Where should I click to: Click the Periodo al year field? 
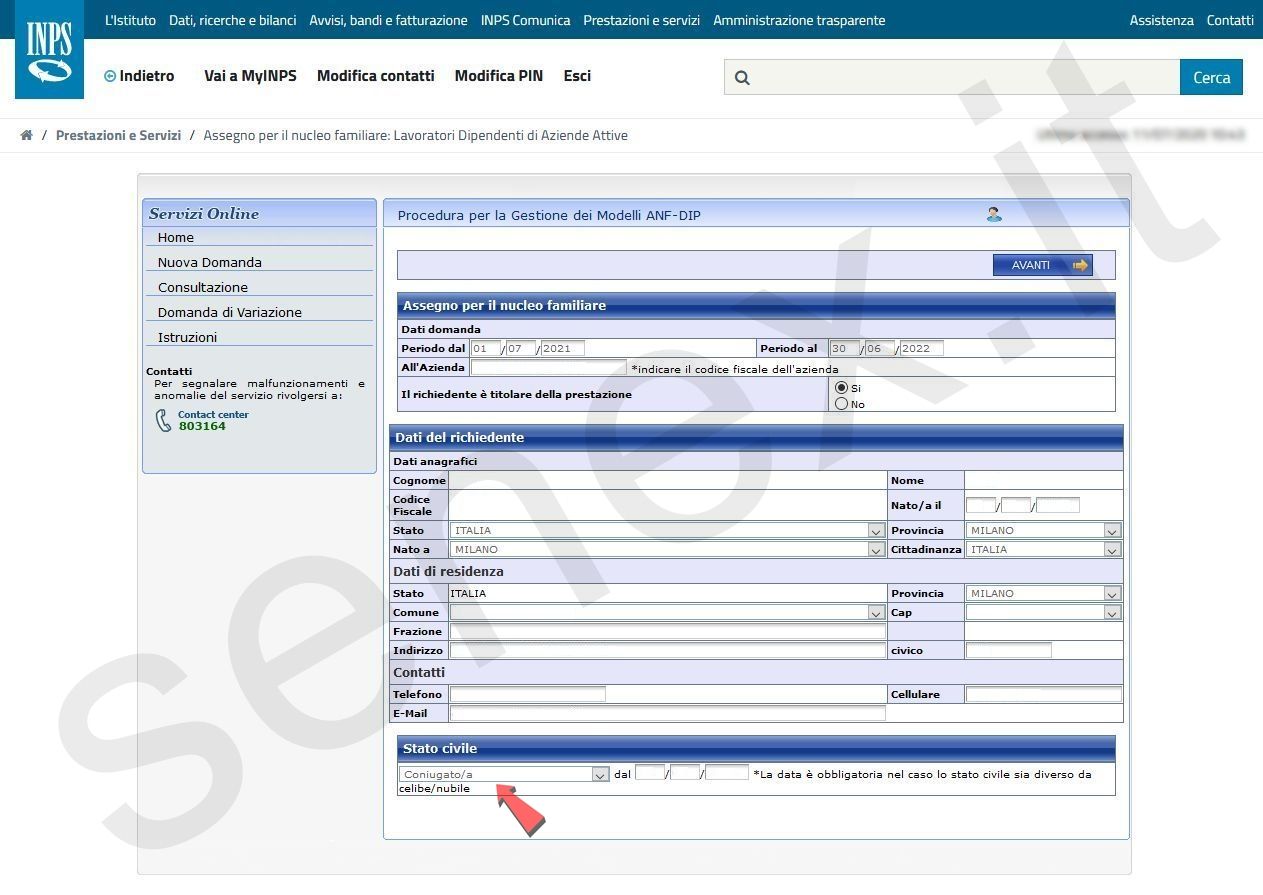[921, 349]
